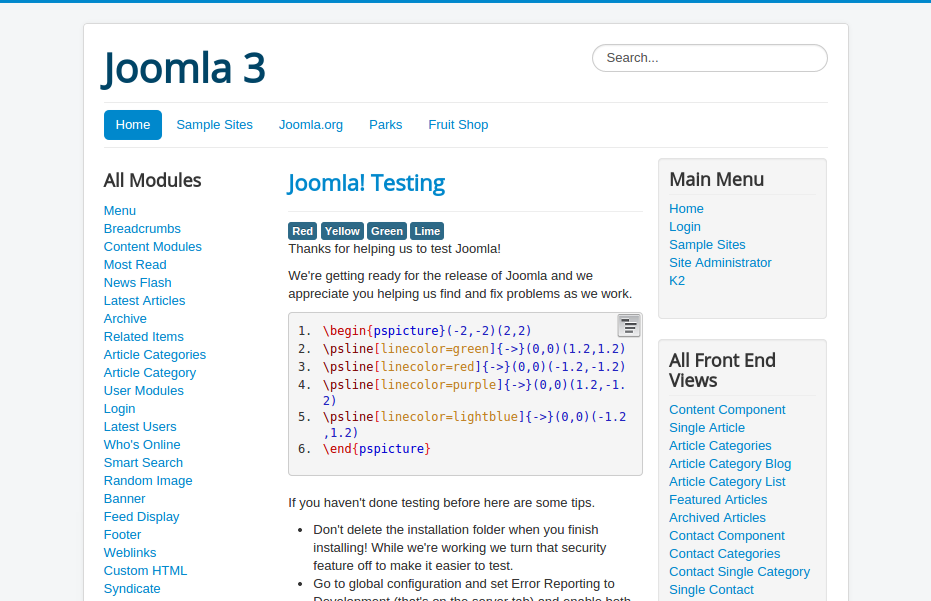Open Syndicate module link
This screenshot has width=931, height=601.
click(132, 589)
